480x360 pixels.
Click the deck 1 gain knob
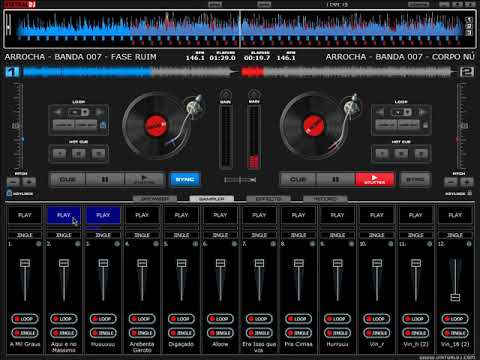pos(226,94)
